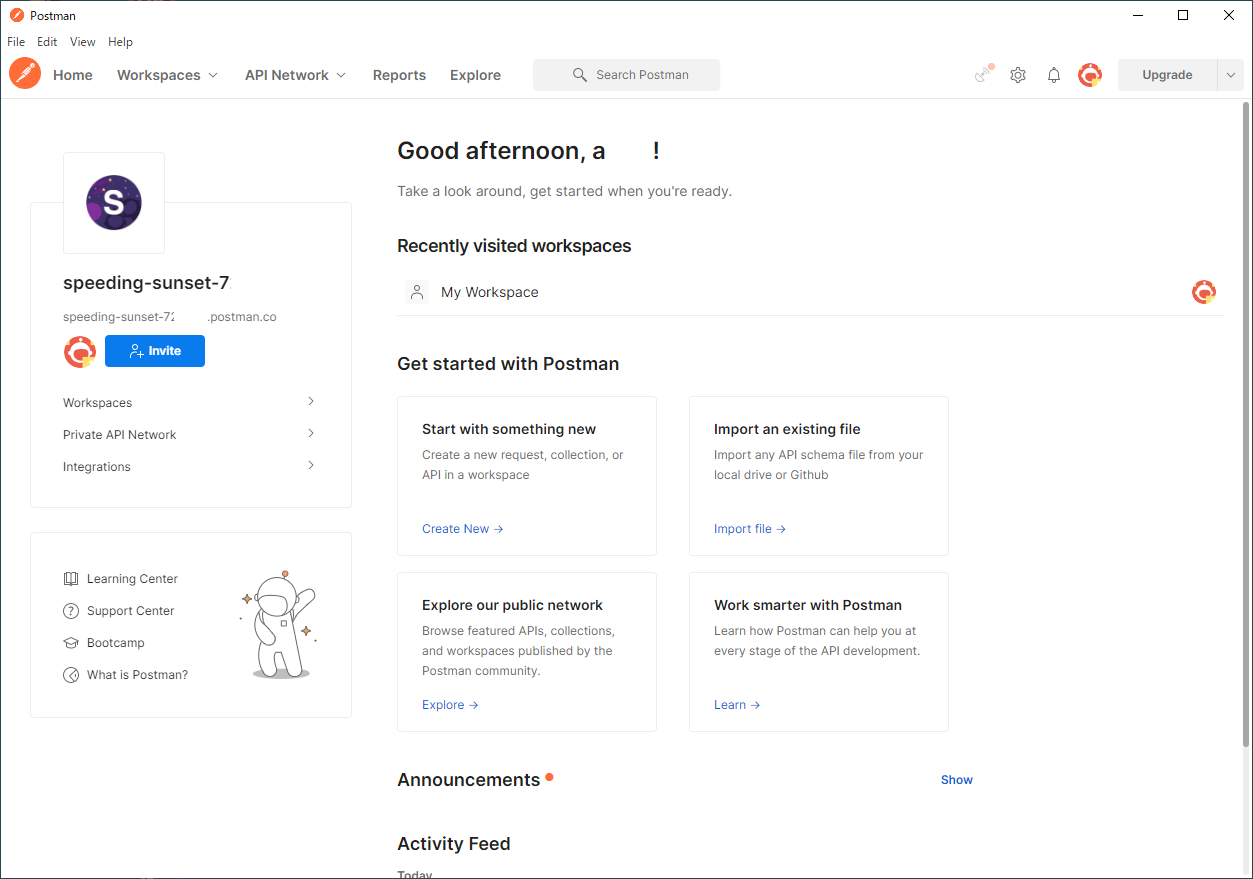Click the Activity Feed heading

[x=454, y=844]
